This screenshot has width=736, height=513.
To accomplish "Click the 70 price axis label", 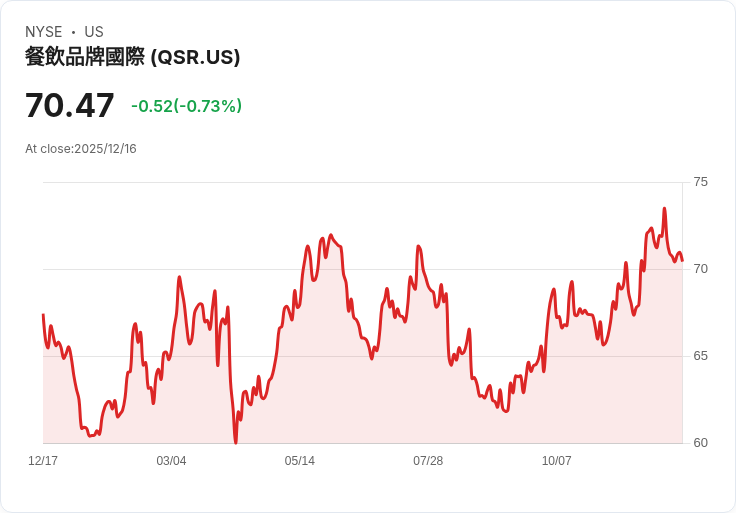I will [x=700, y=269].
